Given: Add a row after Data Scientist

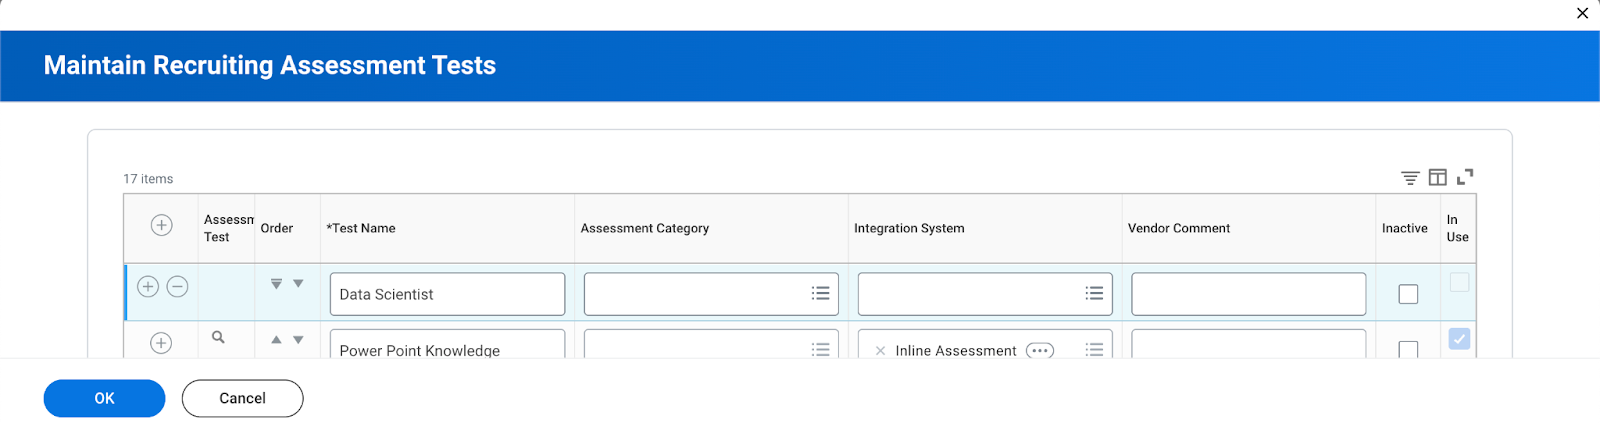Looking at the screenshot, I should [148, 287].
